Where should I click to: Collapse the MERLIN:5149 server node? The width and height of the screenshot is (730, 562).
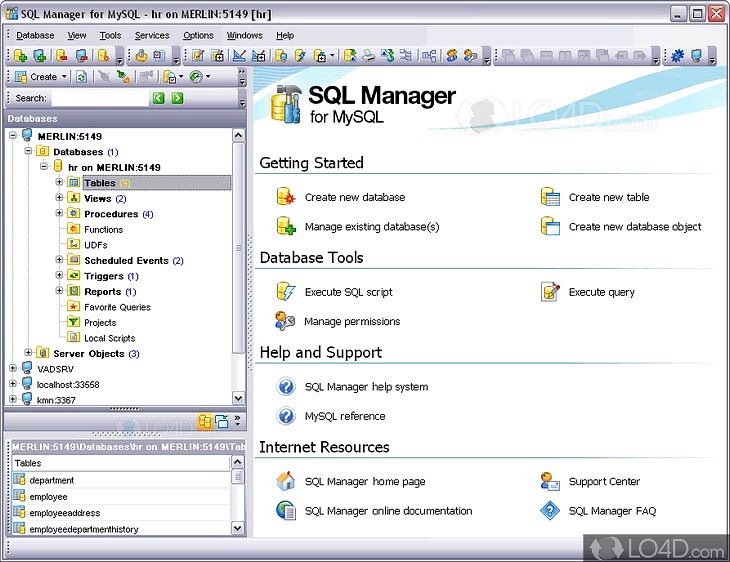click(13, 136)
